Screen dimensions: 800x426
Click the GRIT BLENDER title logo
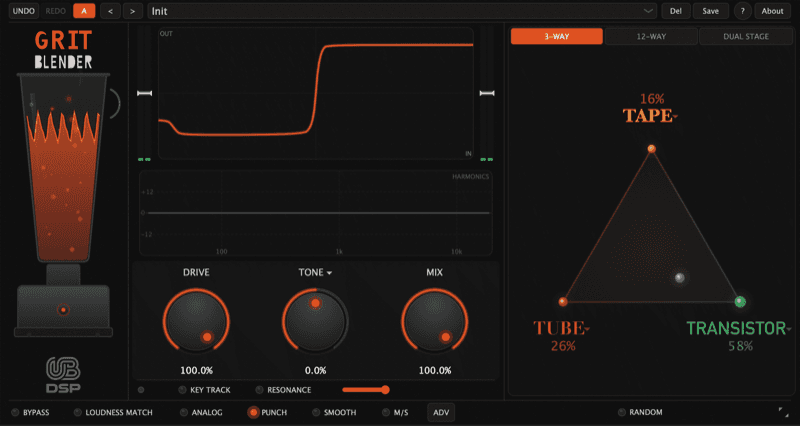pos(63,49)
